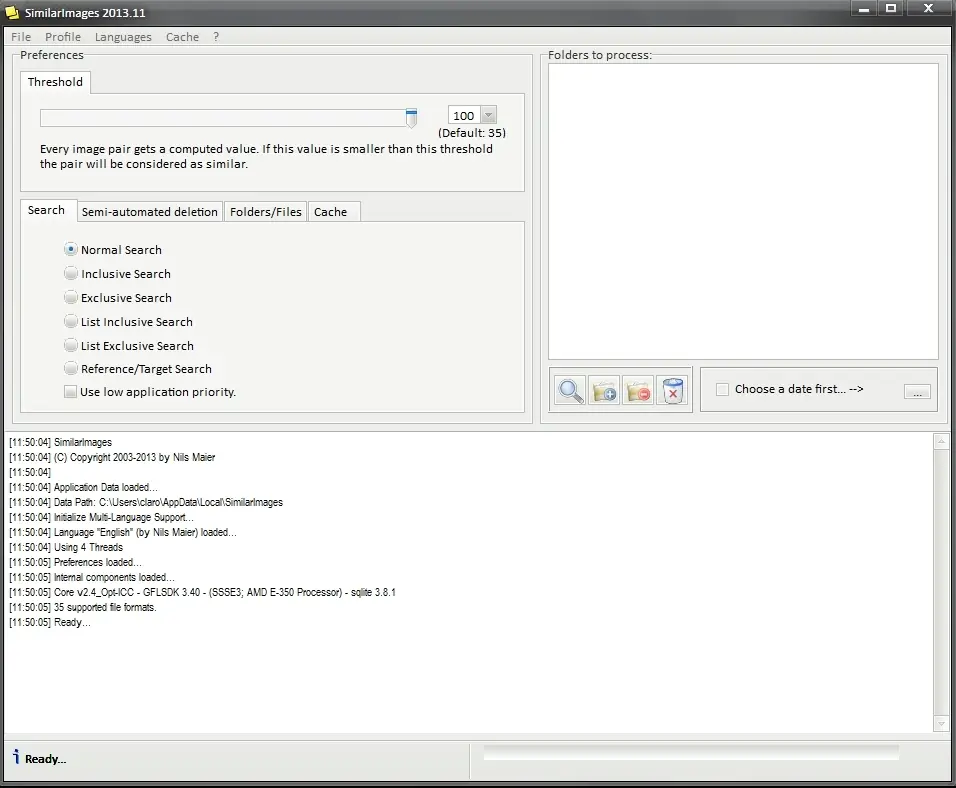Click the recycle bin clear-list icon
This screenshot has width=956, height=788.
point(672,390)
